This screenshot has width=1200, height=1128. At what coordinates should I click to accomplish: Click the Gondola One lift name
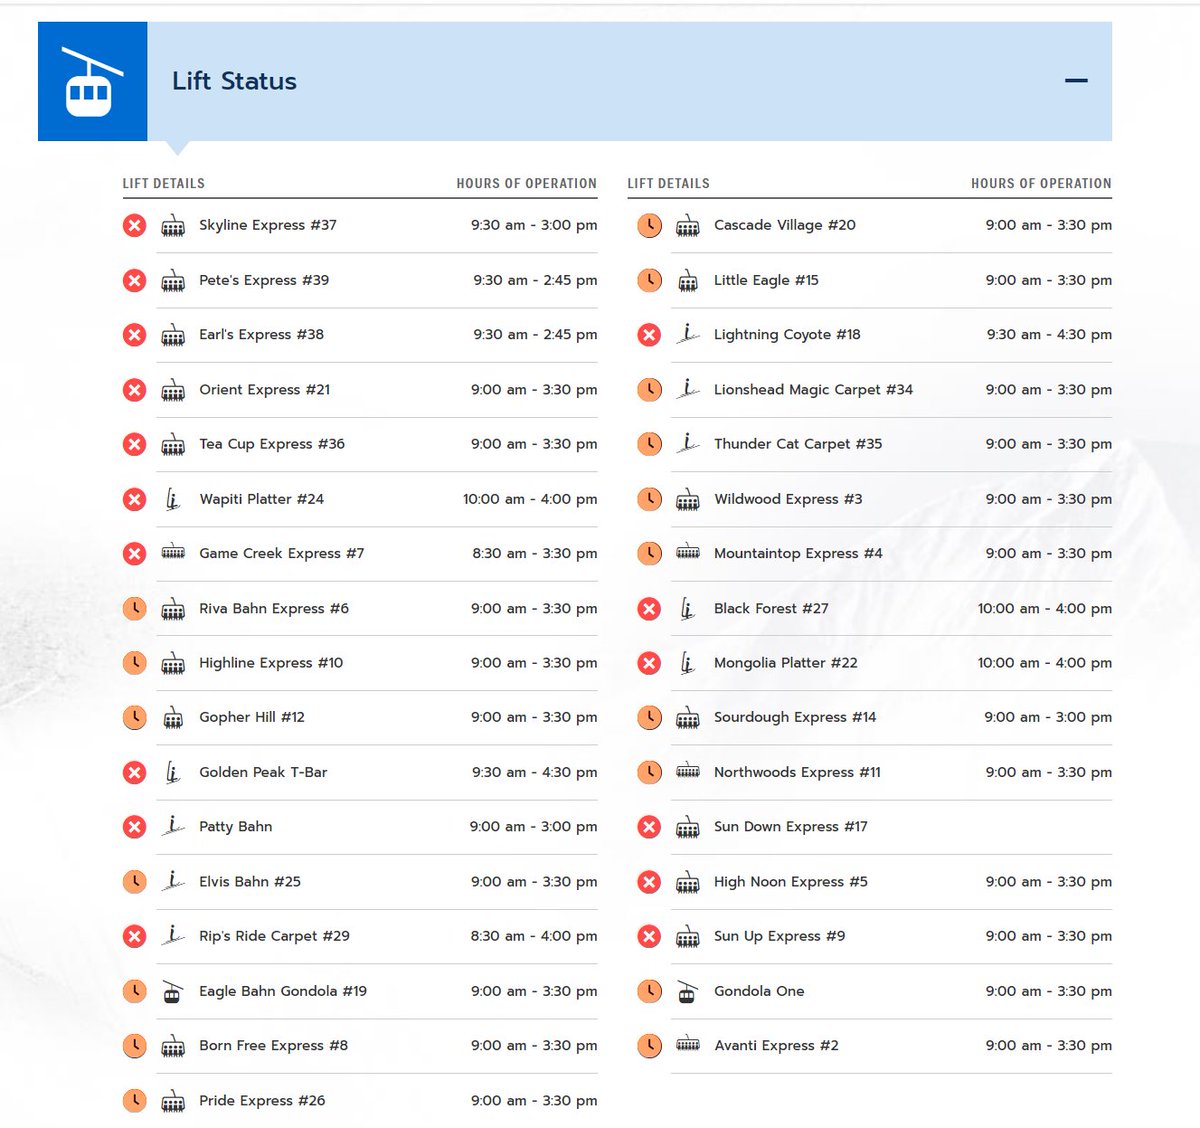[759, 991]
